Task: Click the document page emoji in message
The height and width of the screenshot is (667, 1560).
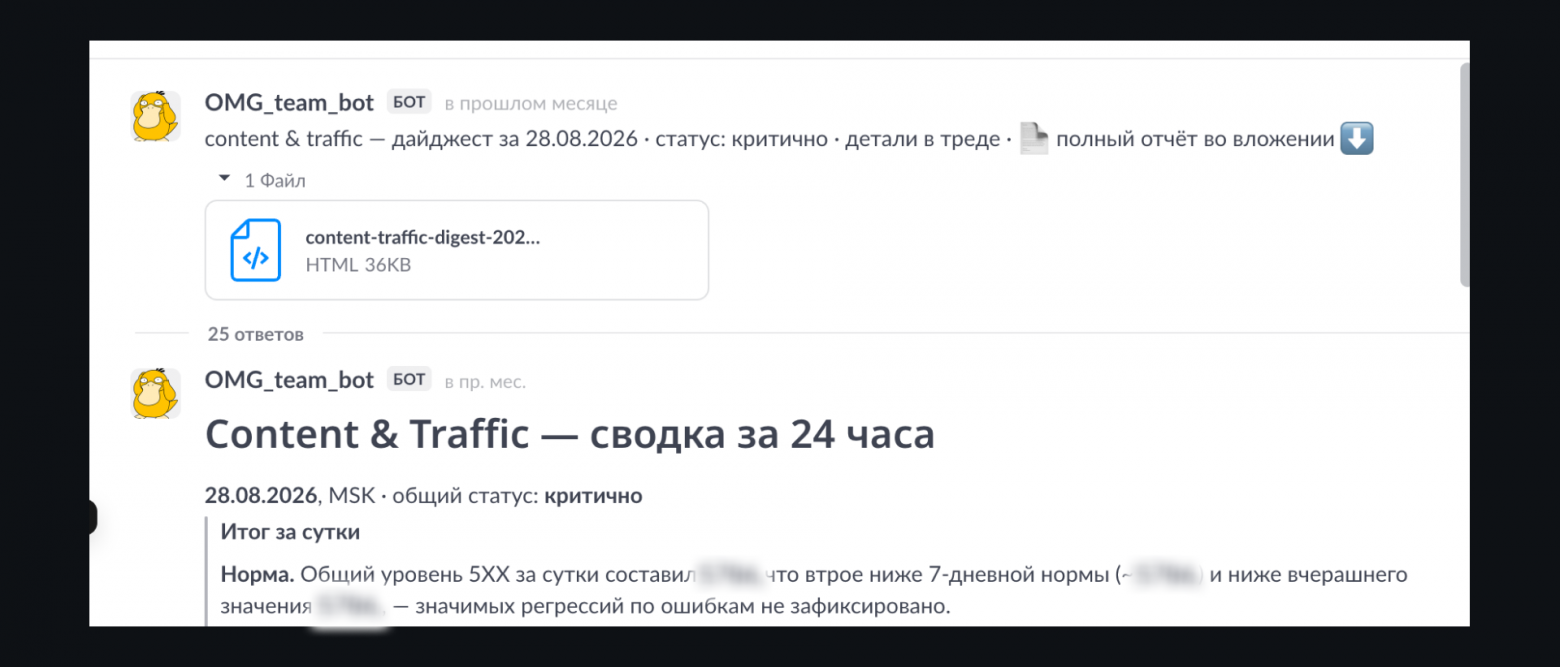Action: tap(1034, 139)
